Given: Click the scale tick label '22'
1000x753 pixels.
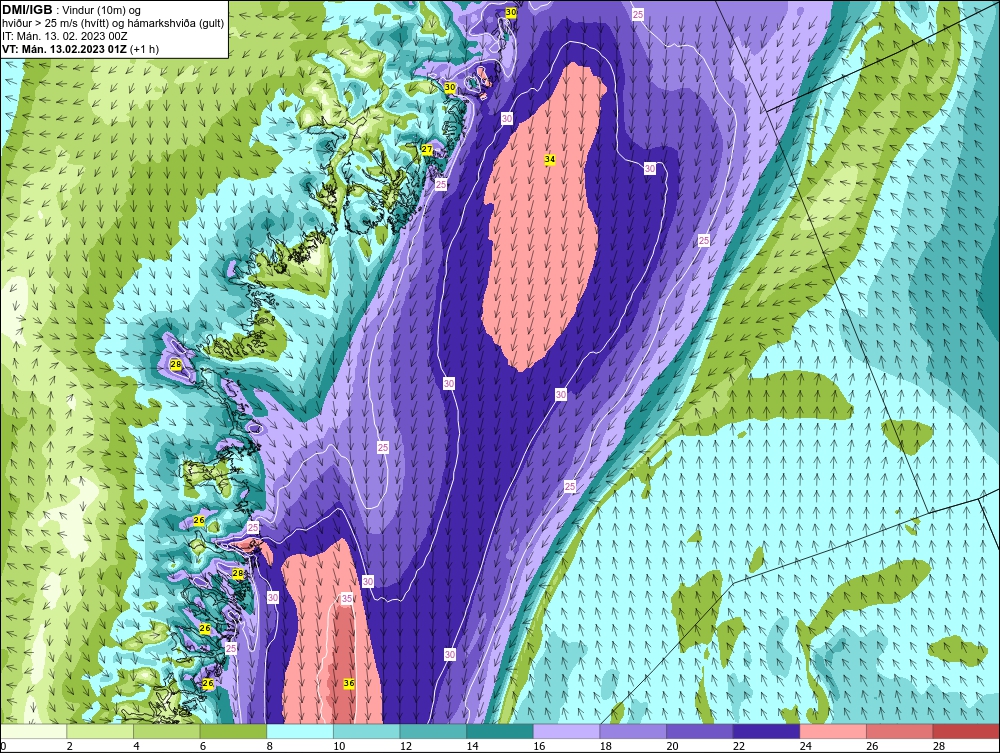Looking at the screenshot, I should click(x=739, y=746).
